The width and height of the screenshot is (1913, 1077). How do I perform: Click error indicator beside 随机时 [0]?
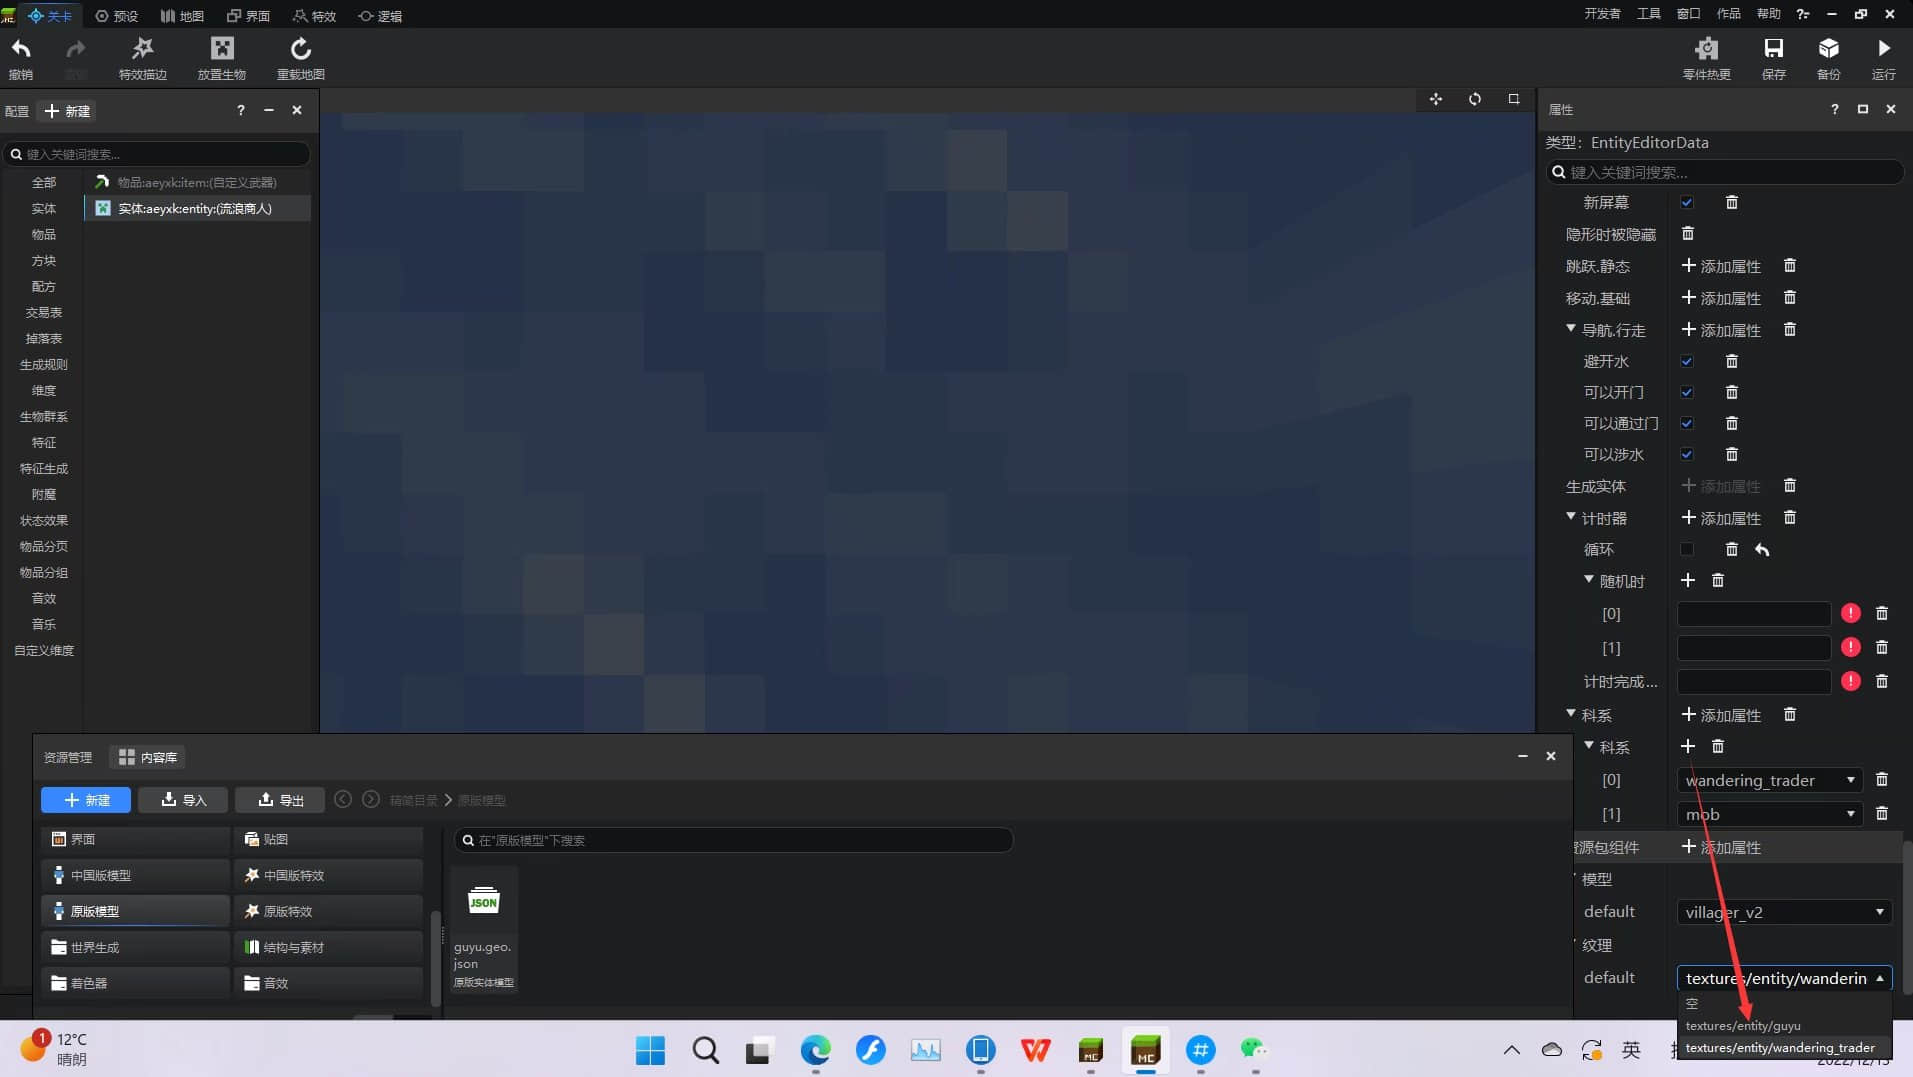point(1851,613)
